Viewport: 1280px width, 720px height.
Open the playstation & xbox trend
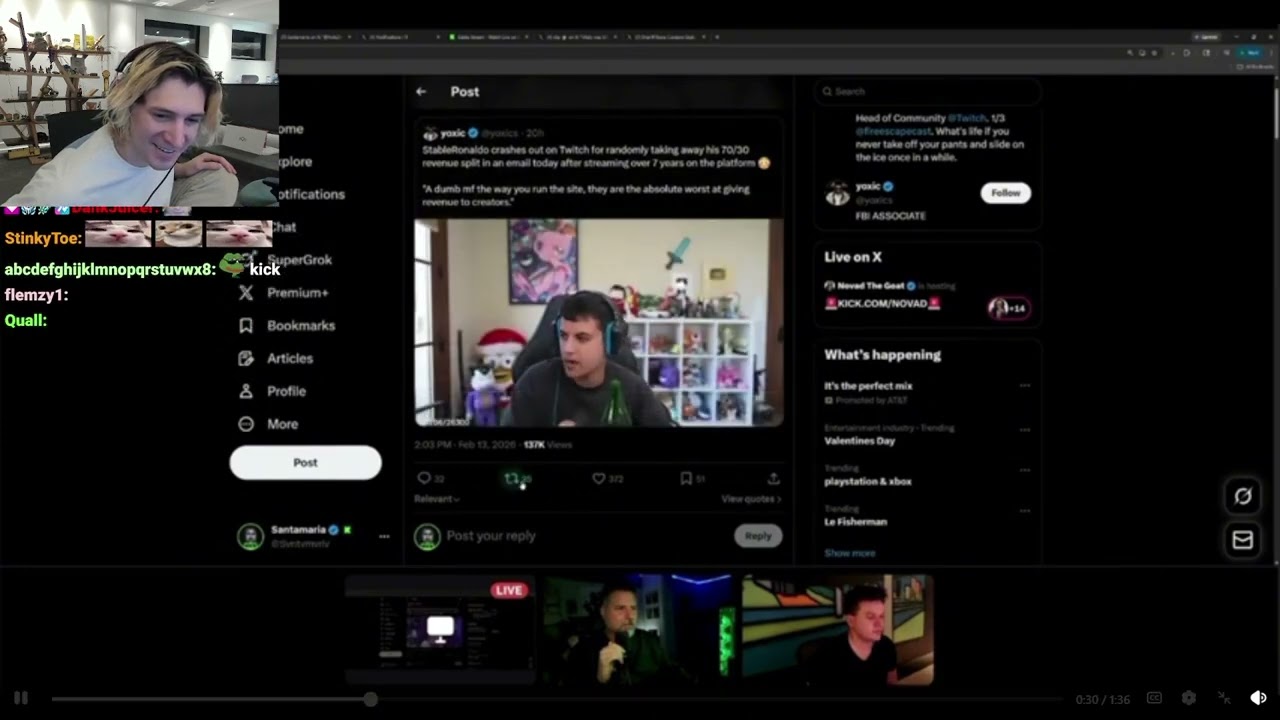click(867, 481)
